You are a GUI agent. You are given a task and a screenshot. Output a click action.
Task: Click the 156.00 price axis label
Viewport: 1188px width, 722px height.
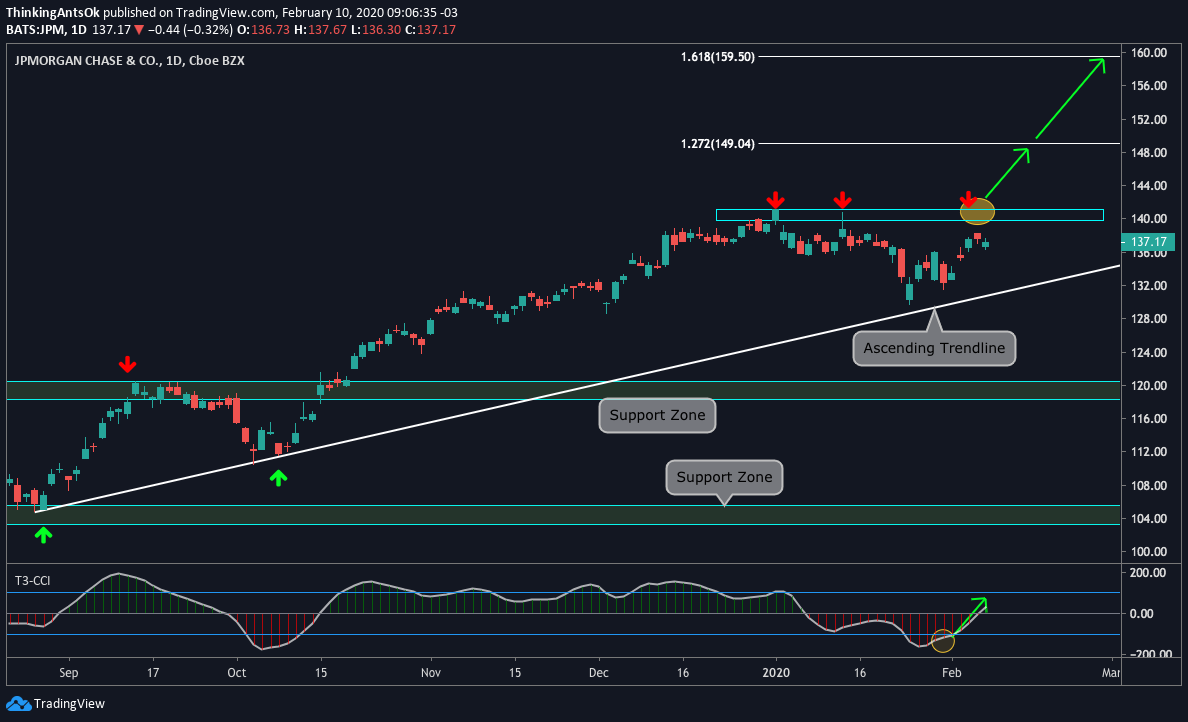[1149, 86]
